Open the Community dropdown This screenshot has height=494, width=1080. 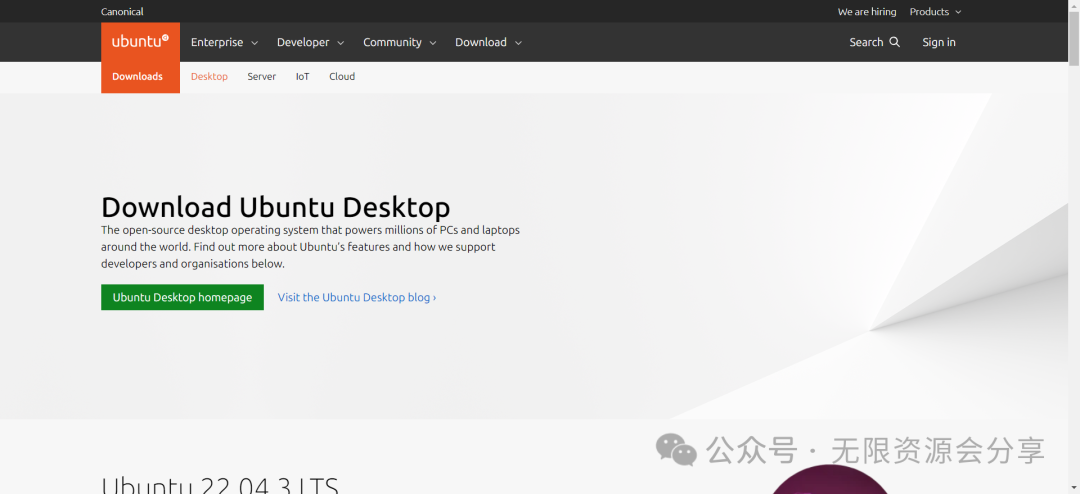[400, 42]
